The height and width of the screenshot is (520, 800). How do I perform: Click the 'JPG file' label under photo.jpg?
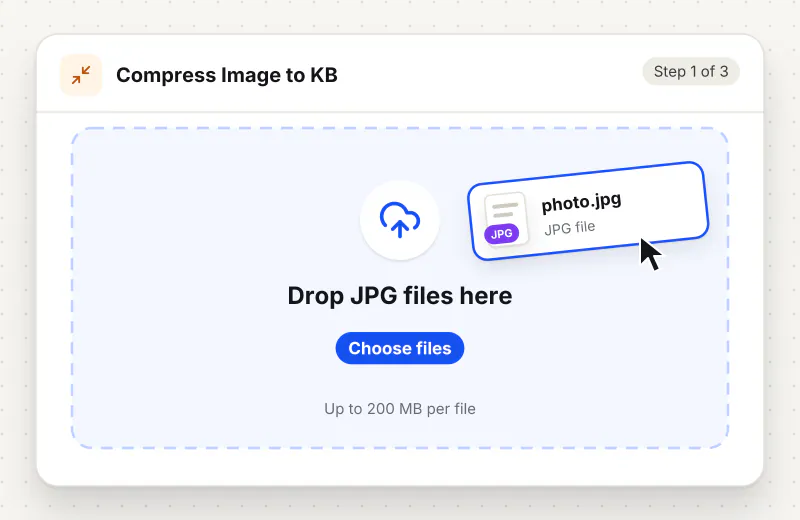tap(569, 228)
